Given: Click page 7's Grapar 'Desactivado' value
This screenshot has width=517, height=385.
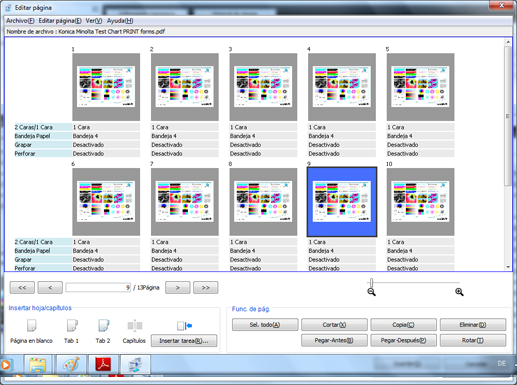Looking at the screenshot, I should (x=185, y=259).
